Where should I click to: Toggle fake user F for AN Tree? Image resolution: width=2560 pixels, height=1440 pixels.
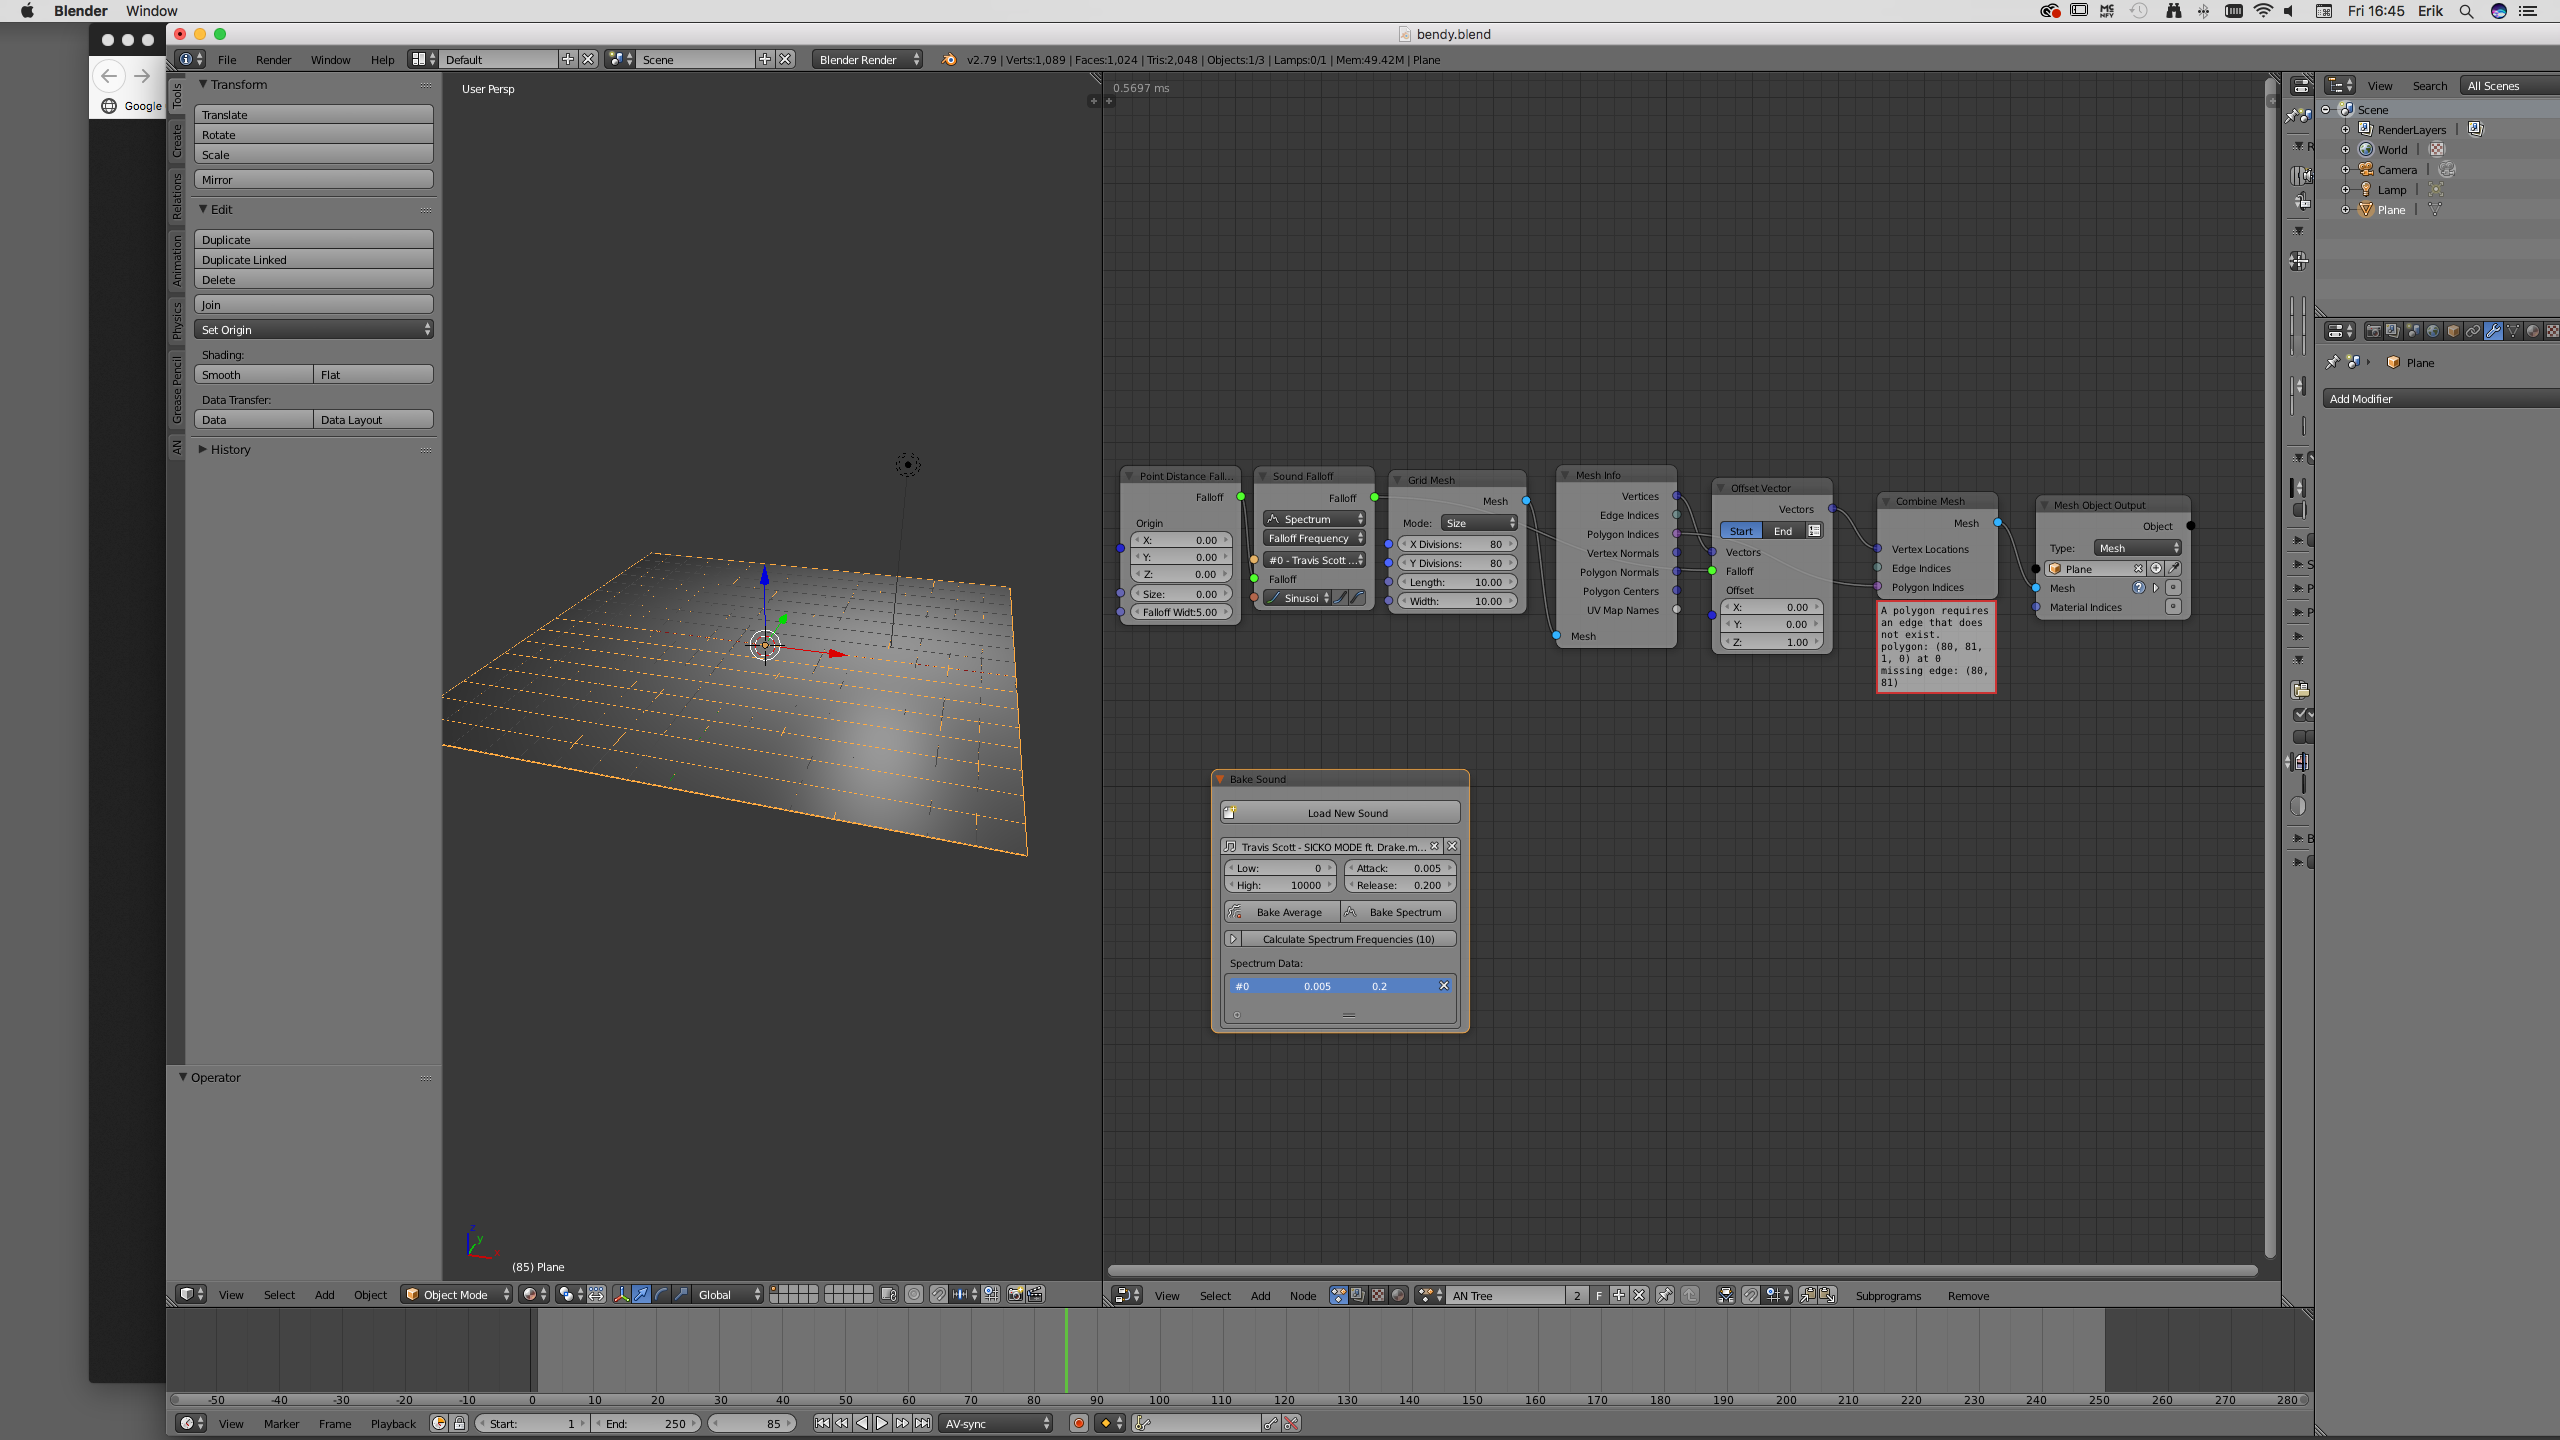(1599, 1295)
